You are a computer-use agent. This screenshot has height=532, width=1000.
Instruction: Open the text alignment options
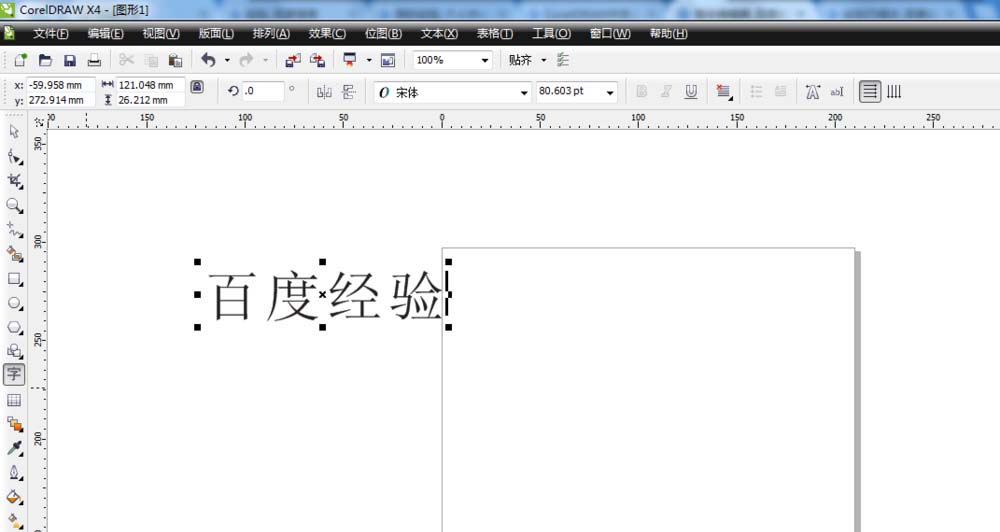(723, 92)
